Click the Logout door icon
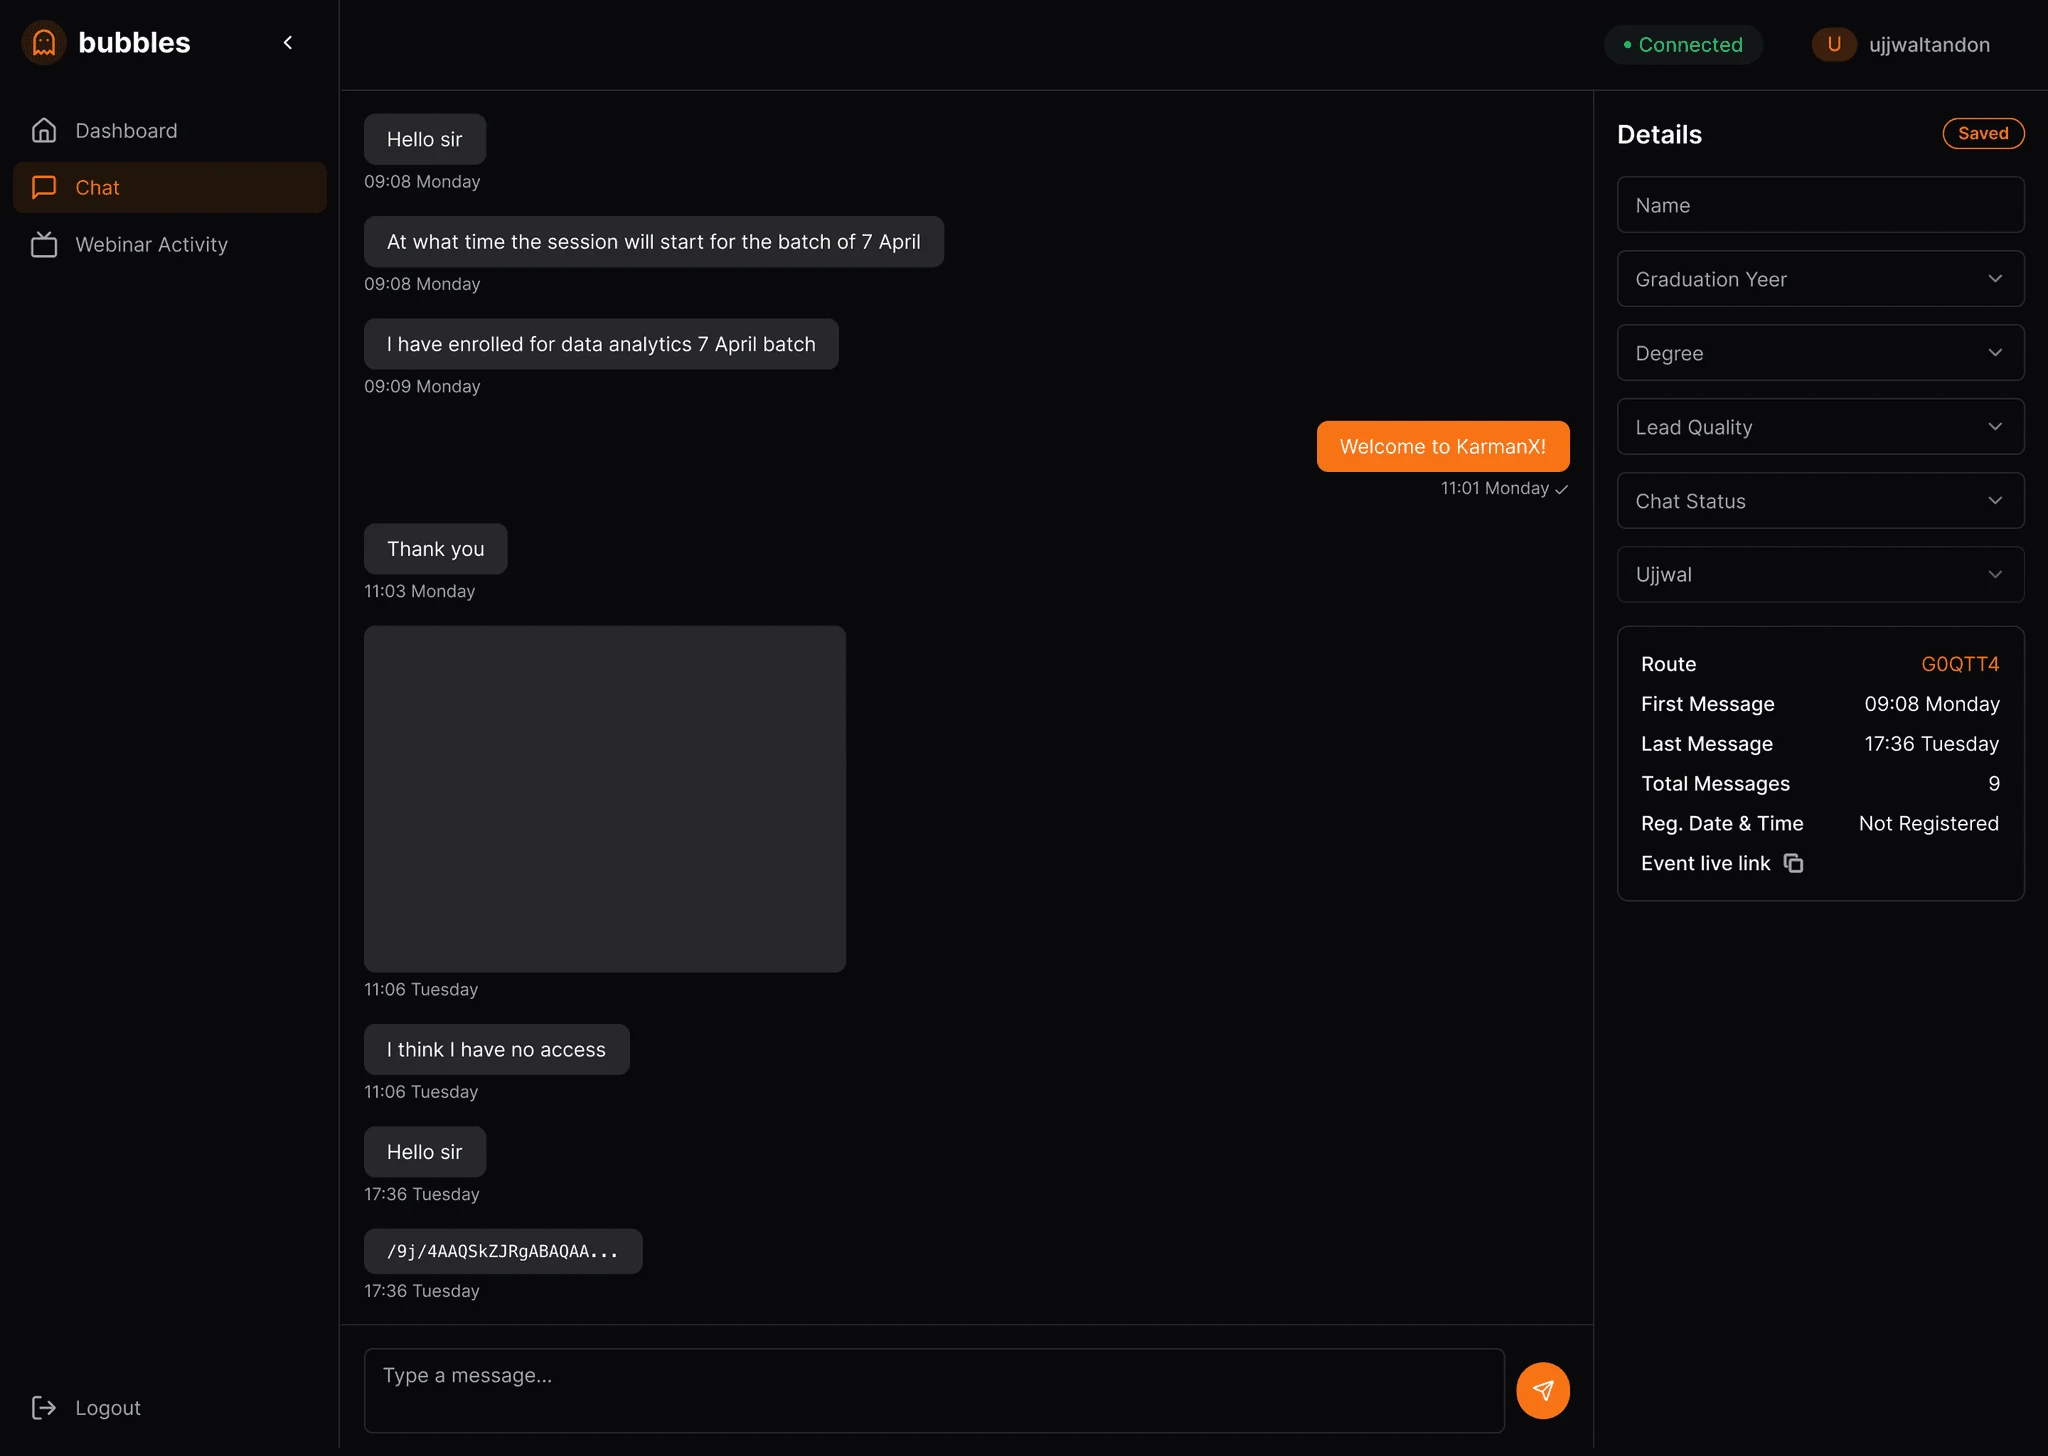Image resolution: width=2048 pixels, height=1456 pixels. [x=44, y=1407]
